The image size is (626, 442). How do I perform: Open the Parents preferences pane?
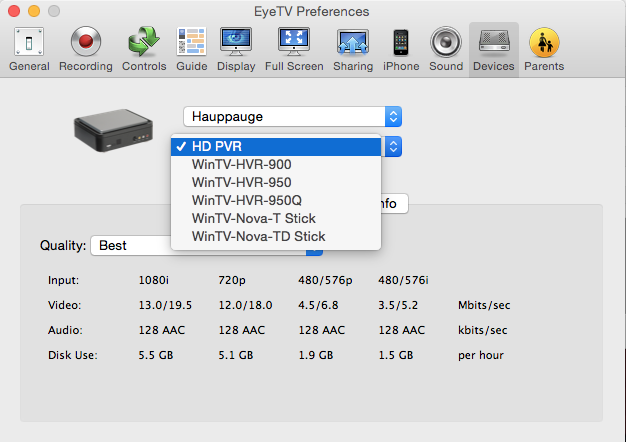(544, 50)
